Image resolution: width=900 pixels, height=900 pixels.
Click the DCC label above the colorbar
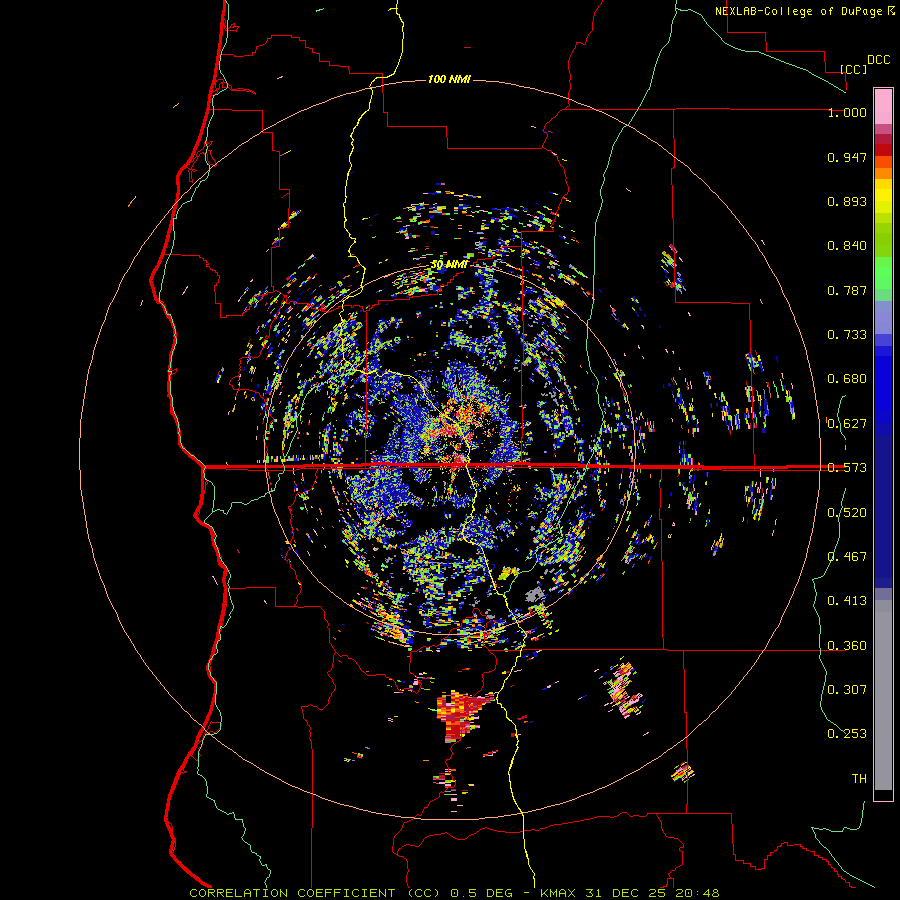click(x=879, y=60)
